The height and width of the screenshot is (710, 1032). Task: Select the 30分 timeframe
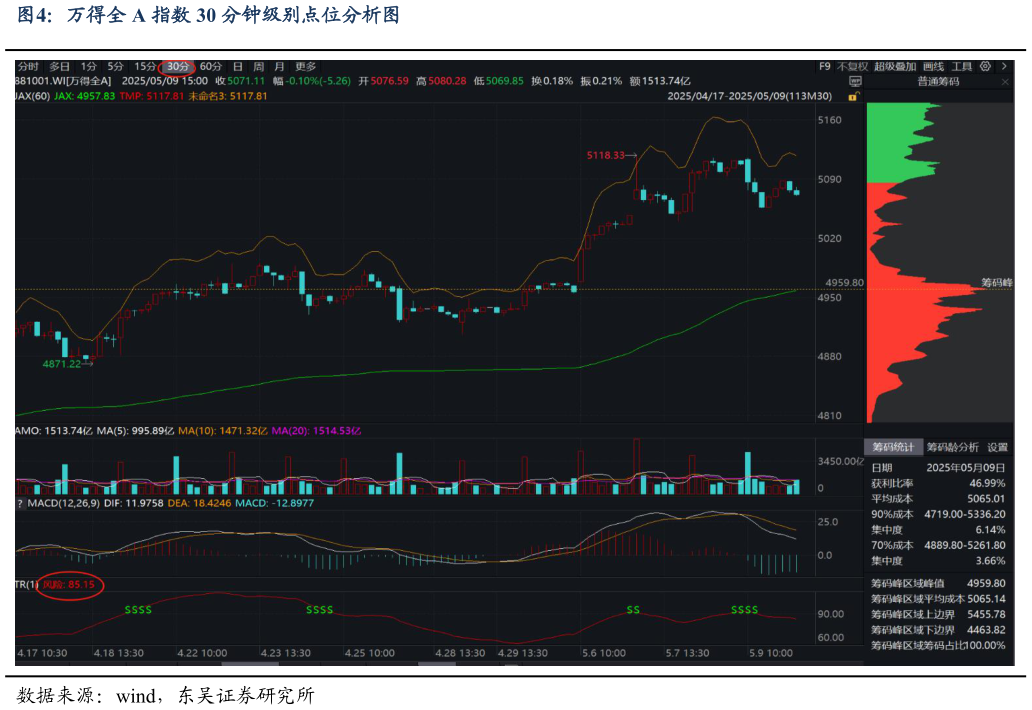point(179,66)
